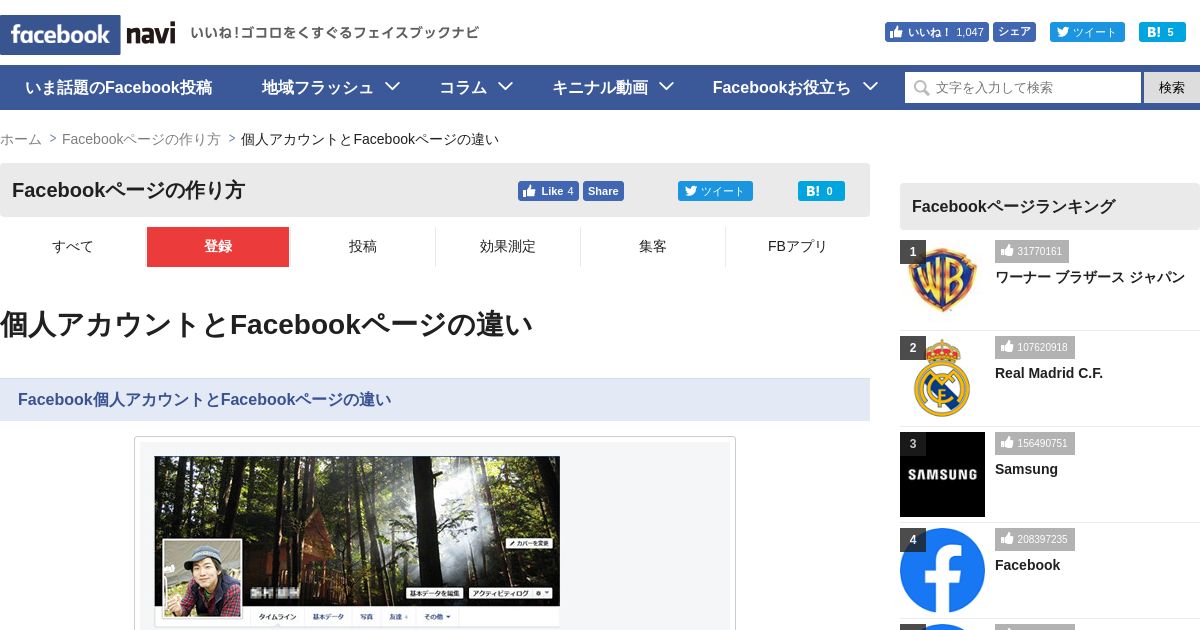Screen dimensions: 1200x630
Task: Select the 登録 tab
Action: [x=218, y=247]
